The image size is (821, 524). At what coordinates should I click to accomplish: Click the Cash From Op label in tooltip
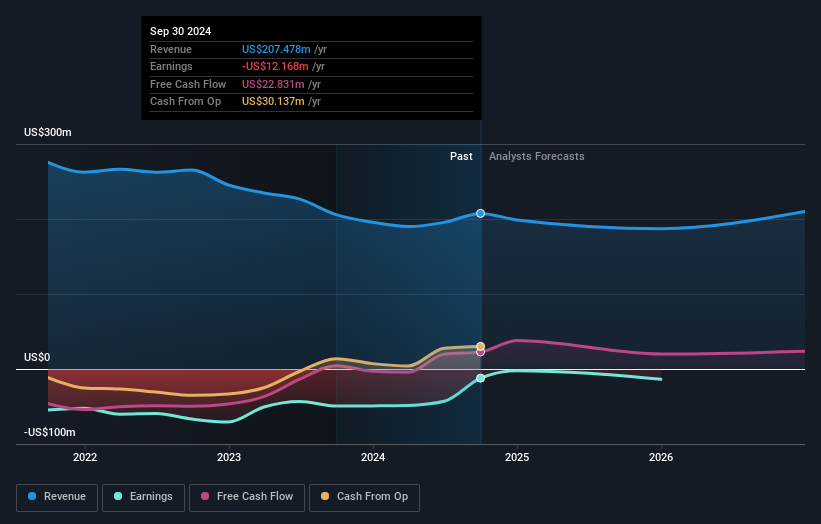[185, 102]
